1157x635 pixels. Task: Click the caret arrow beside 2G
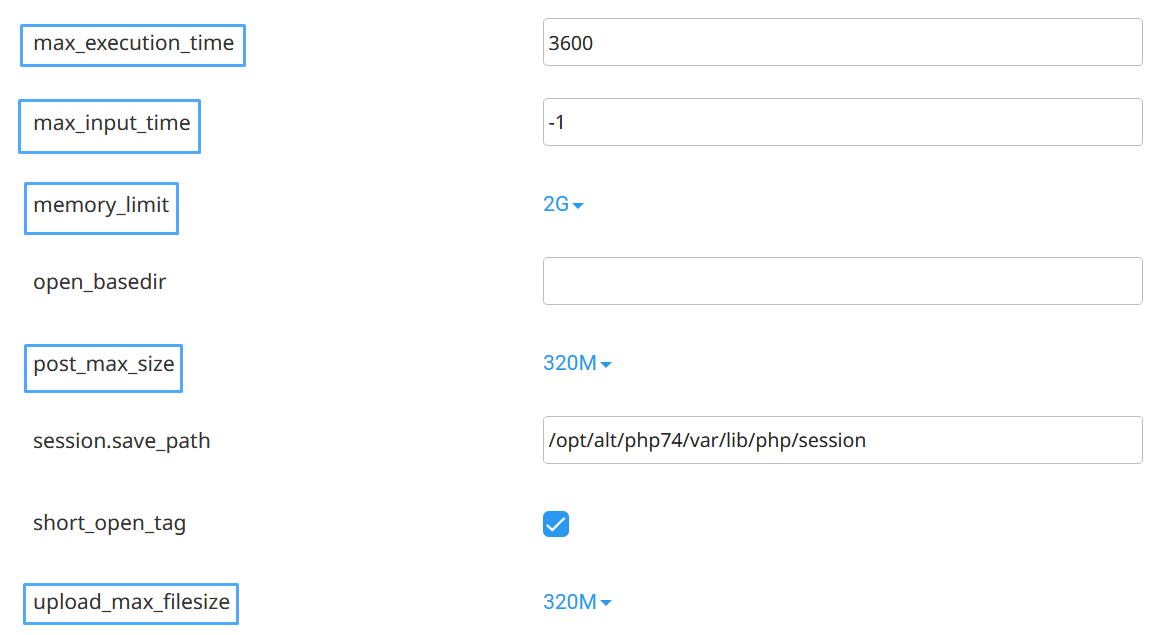pyautogui.click(x=578, y=206)
